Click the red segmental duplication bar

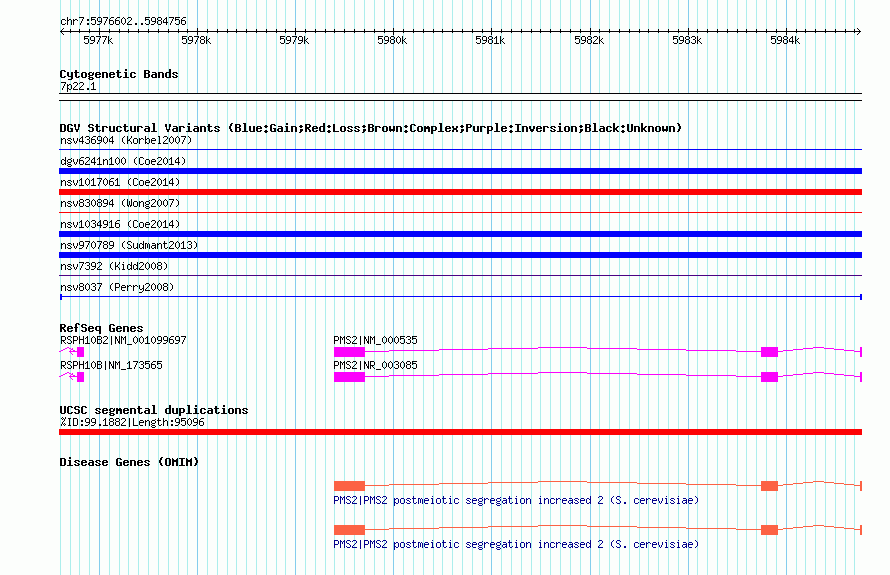click(x=460, y=432)
